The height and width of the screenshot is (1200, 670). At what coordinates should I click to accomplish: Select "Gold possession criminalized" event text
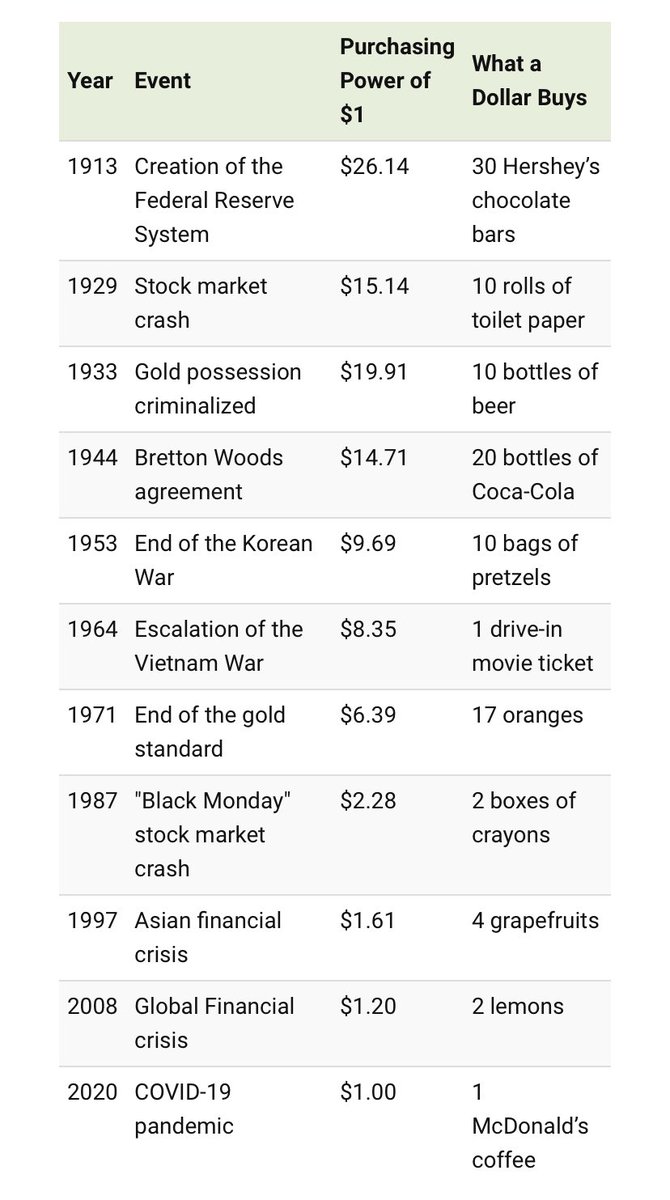click(x=217, y=388)
